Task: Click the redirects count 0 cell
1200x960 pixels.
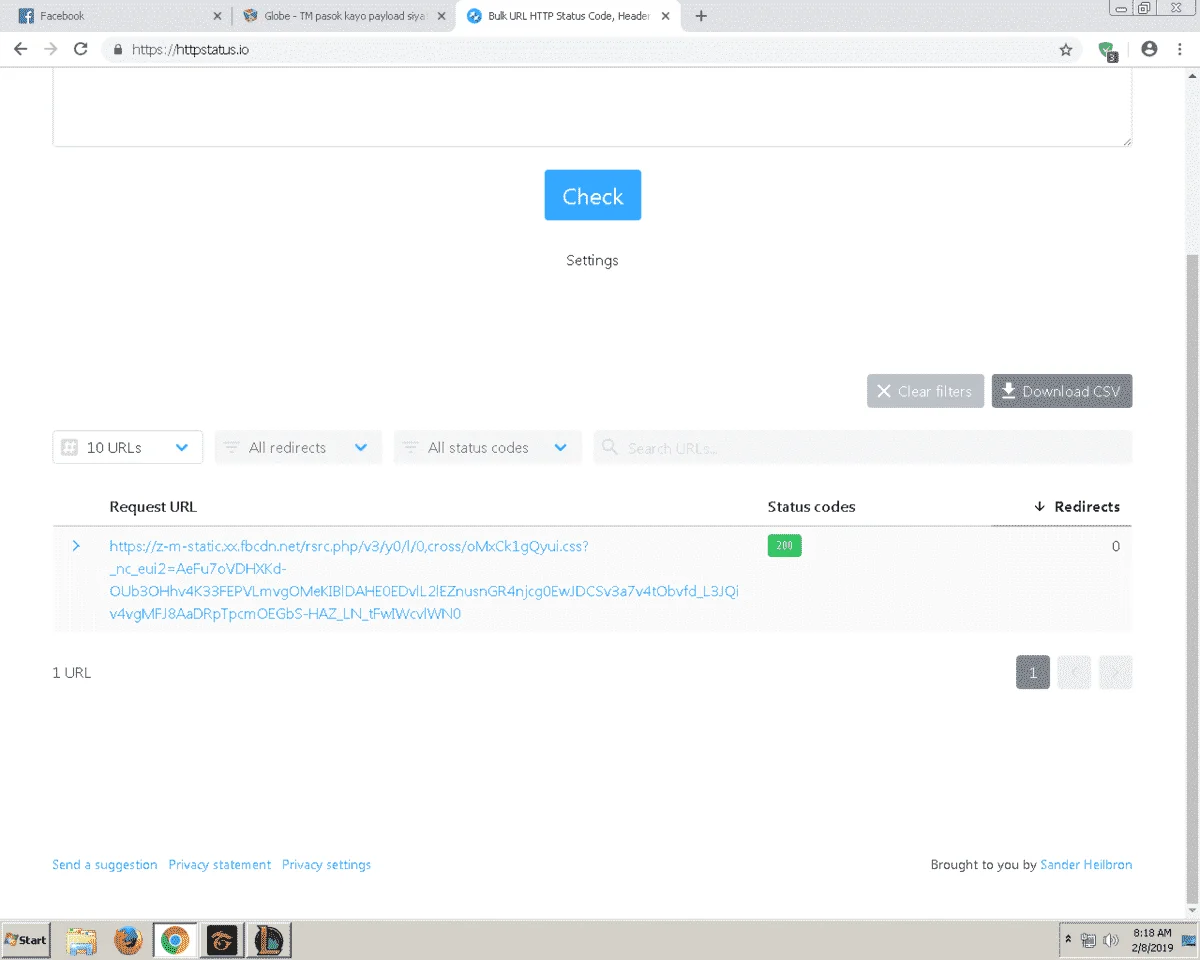Action: (x=1116, y=546)
